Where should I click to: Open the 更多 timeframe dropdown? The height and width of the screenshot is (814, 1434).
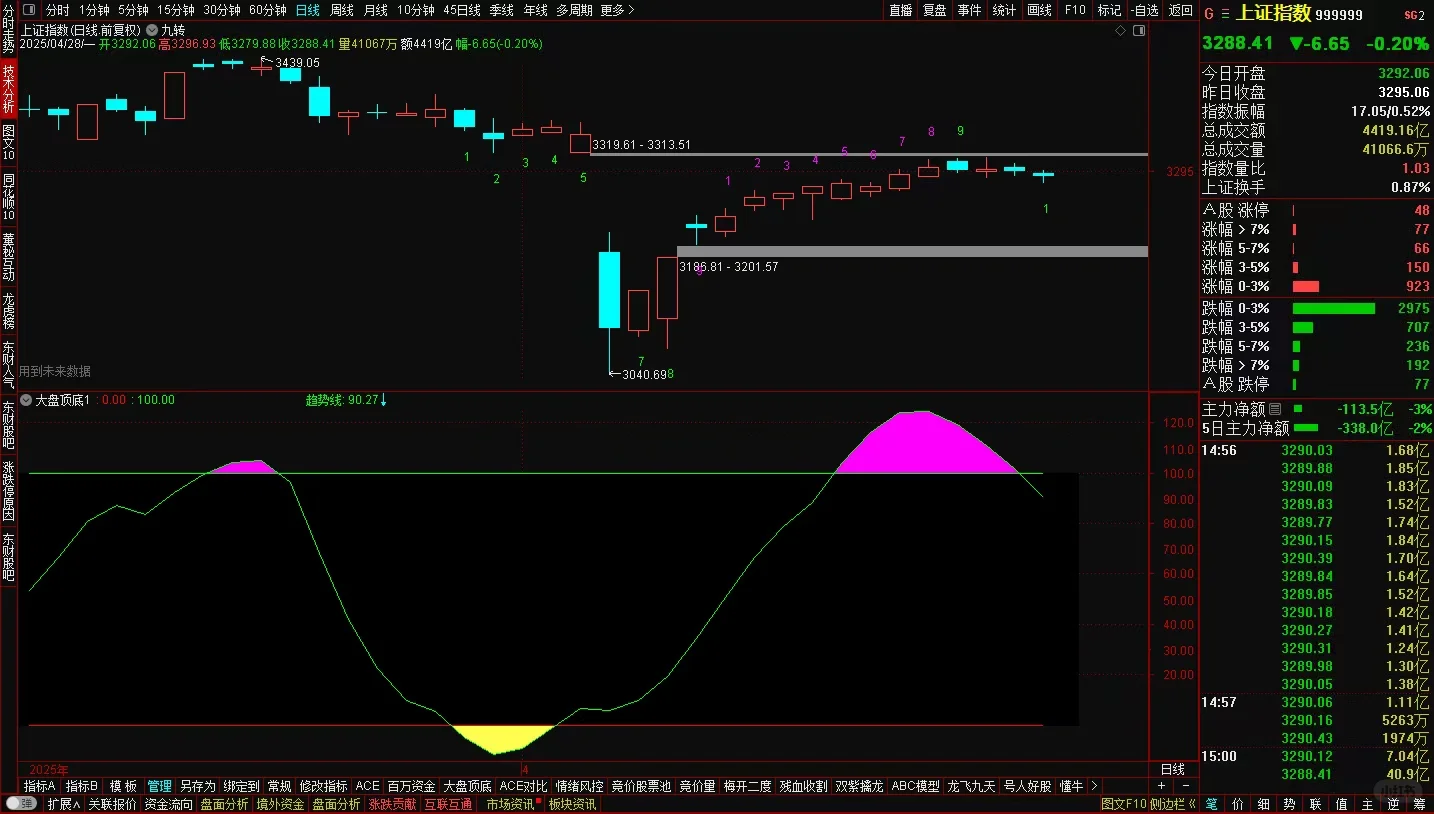pos(617,10)
